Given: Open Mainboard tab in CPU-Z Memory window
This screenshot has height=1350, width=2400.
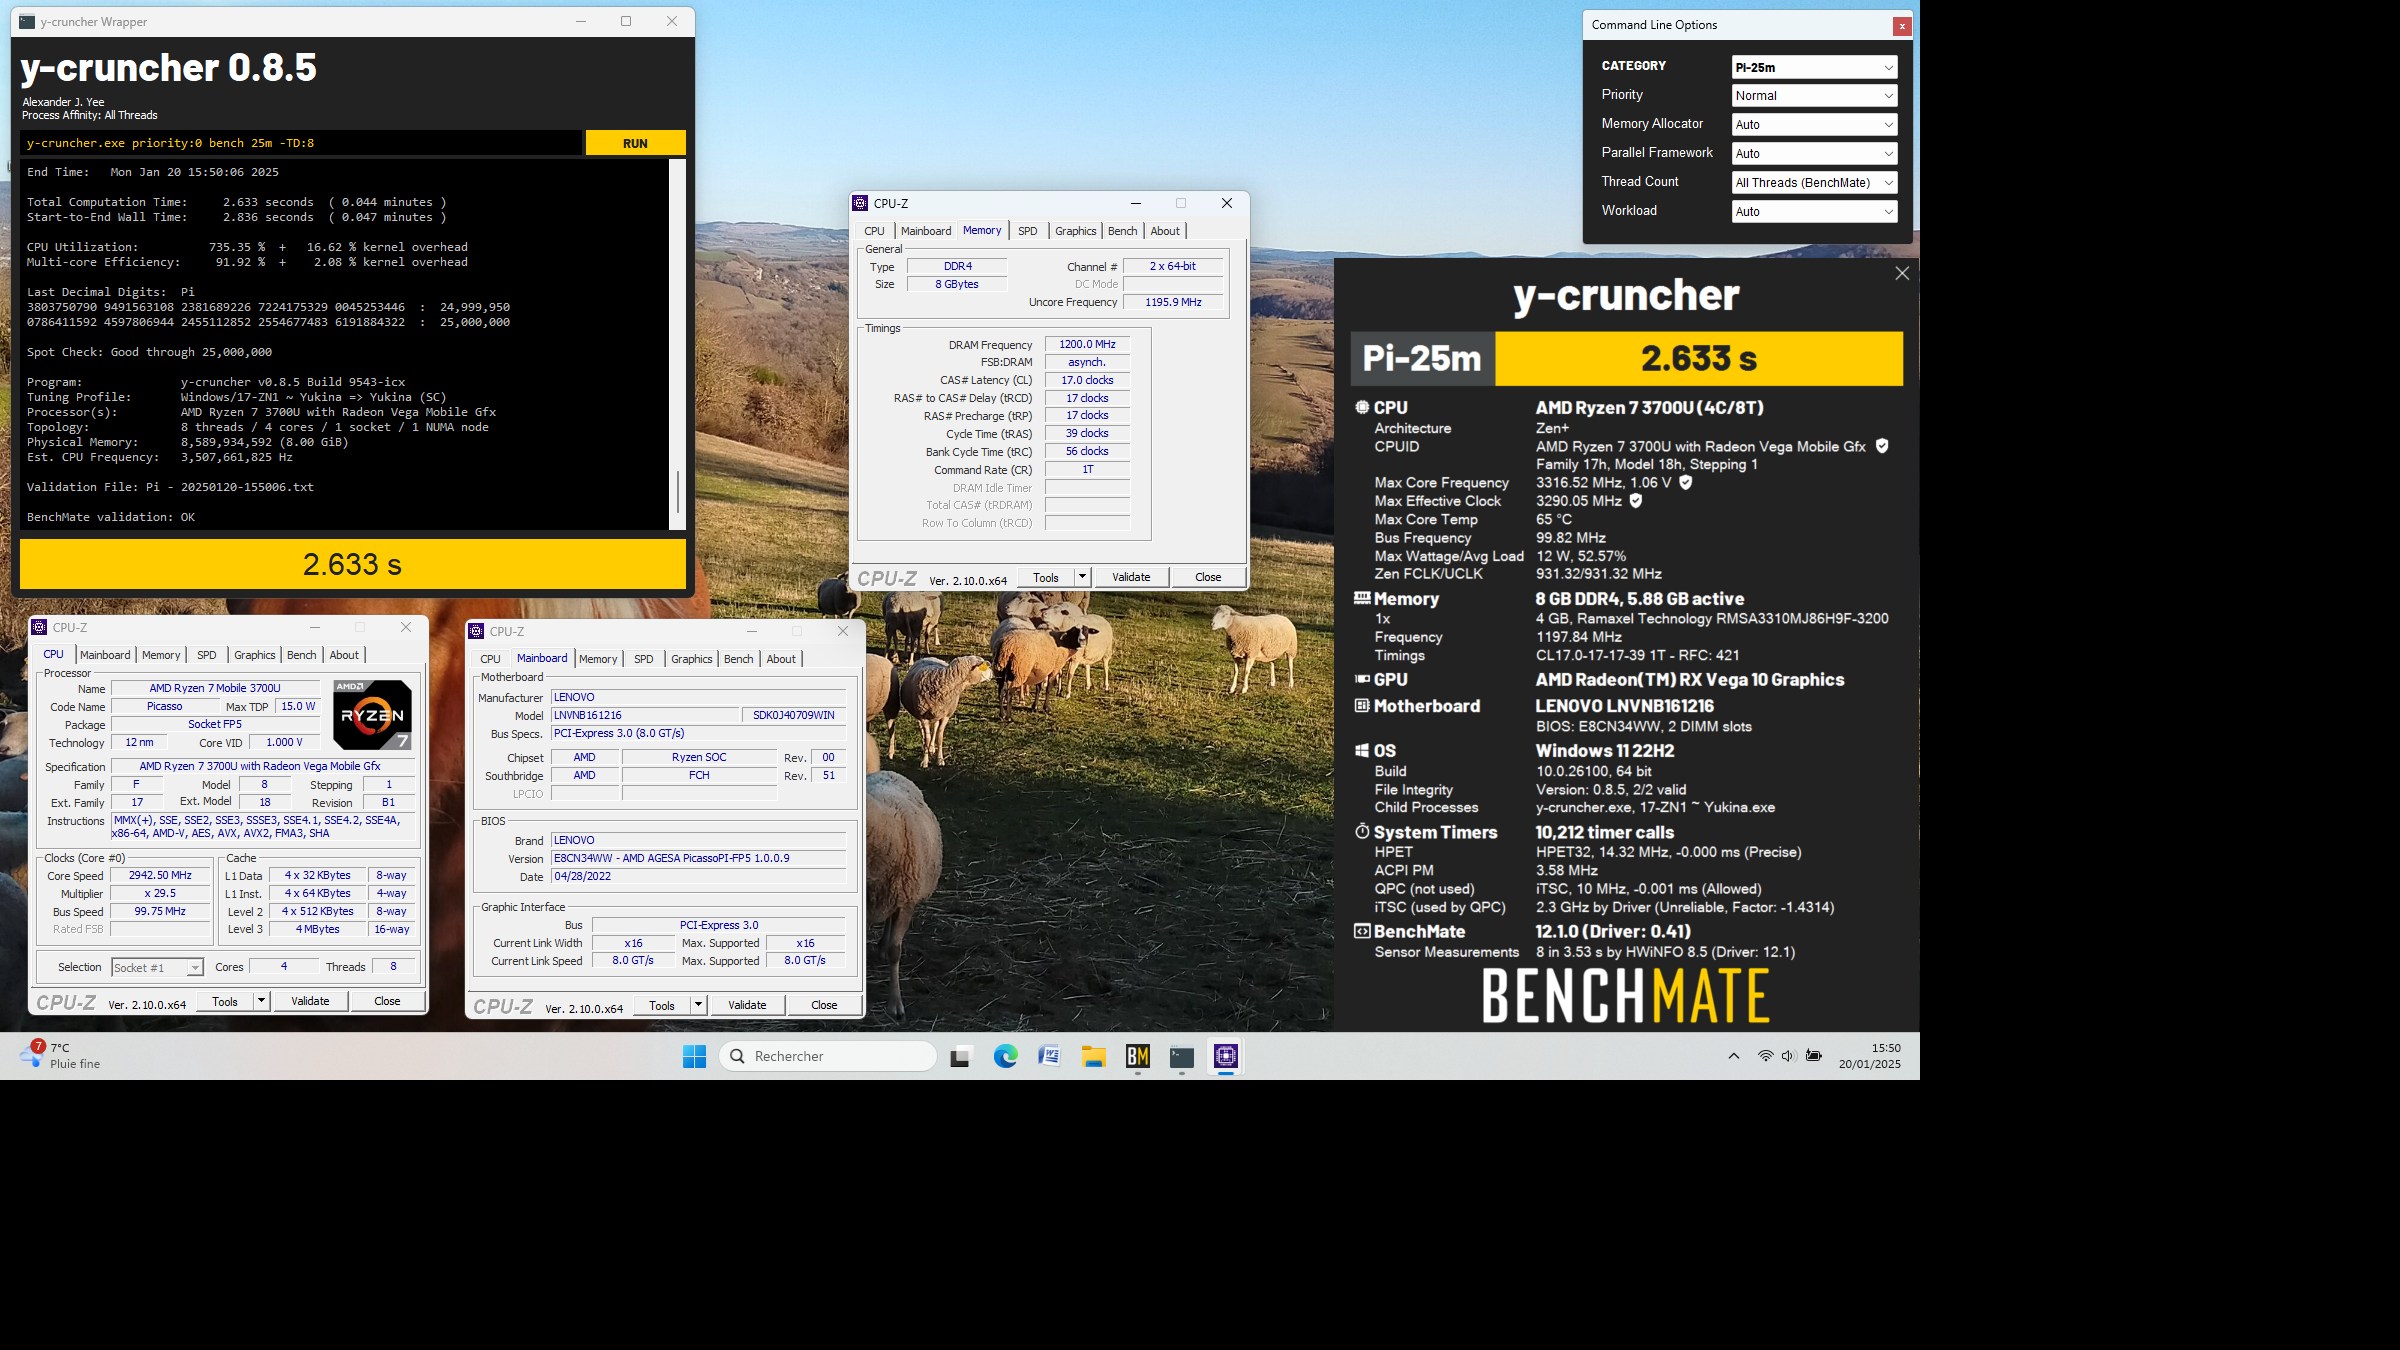Looking at the screenshot, I should [926, 231].
